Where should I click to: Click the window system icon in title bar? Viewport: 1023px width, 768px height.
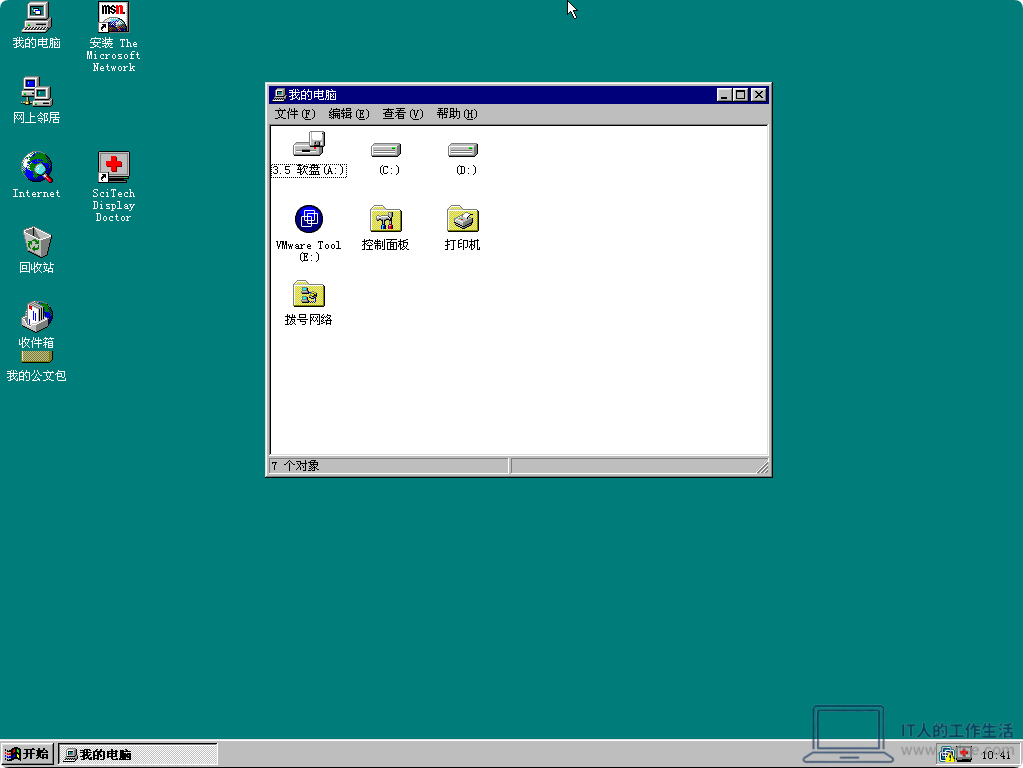(279, 95)
